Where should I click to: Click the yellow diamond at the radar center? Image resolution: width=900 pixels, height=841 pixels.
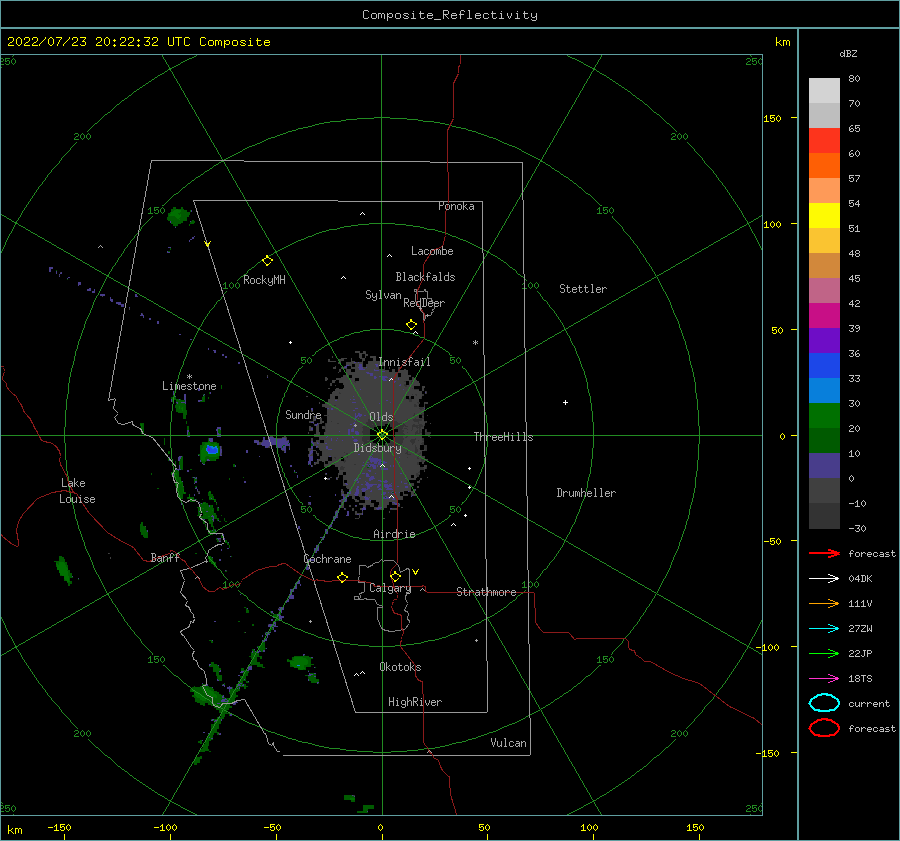pos(382,435)
